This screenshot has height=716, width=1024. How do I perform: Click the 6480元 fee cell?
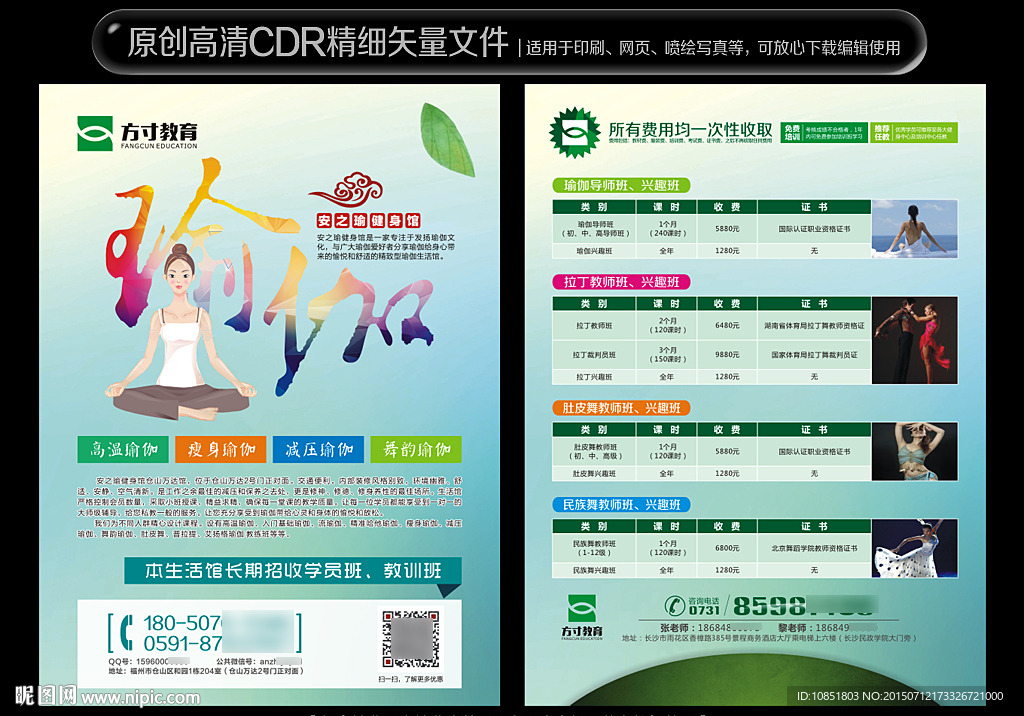[x=727, y=325]
